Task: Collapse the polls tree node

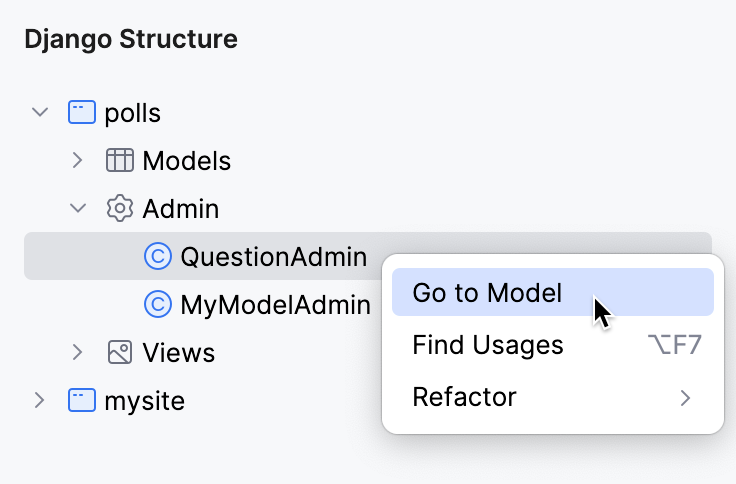Action: tap(40, 112)
